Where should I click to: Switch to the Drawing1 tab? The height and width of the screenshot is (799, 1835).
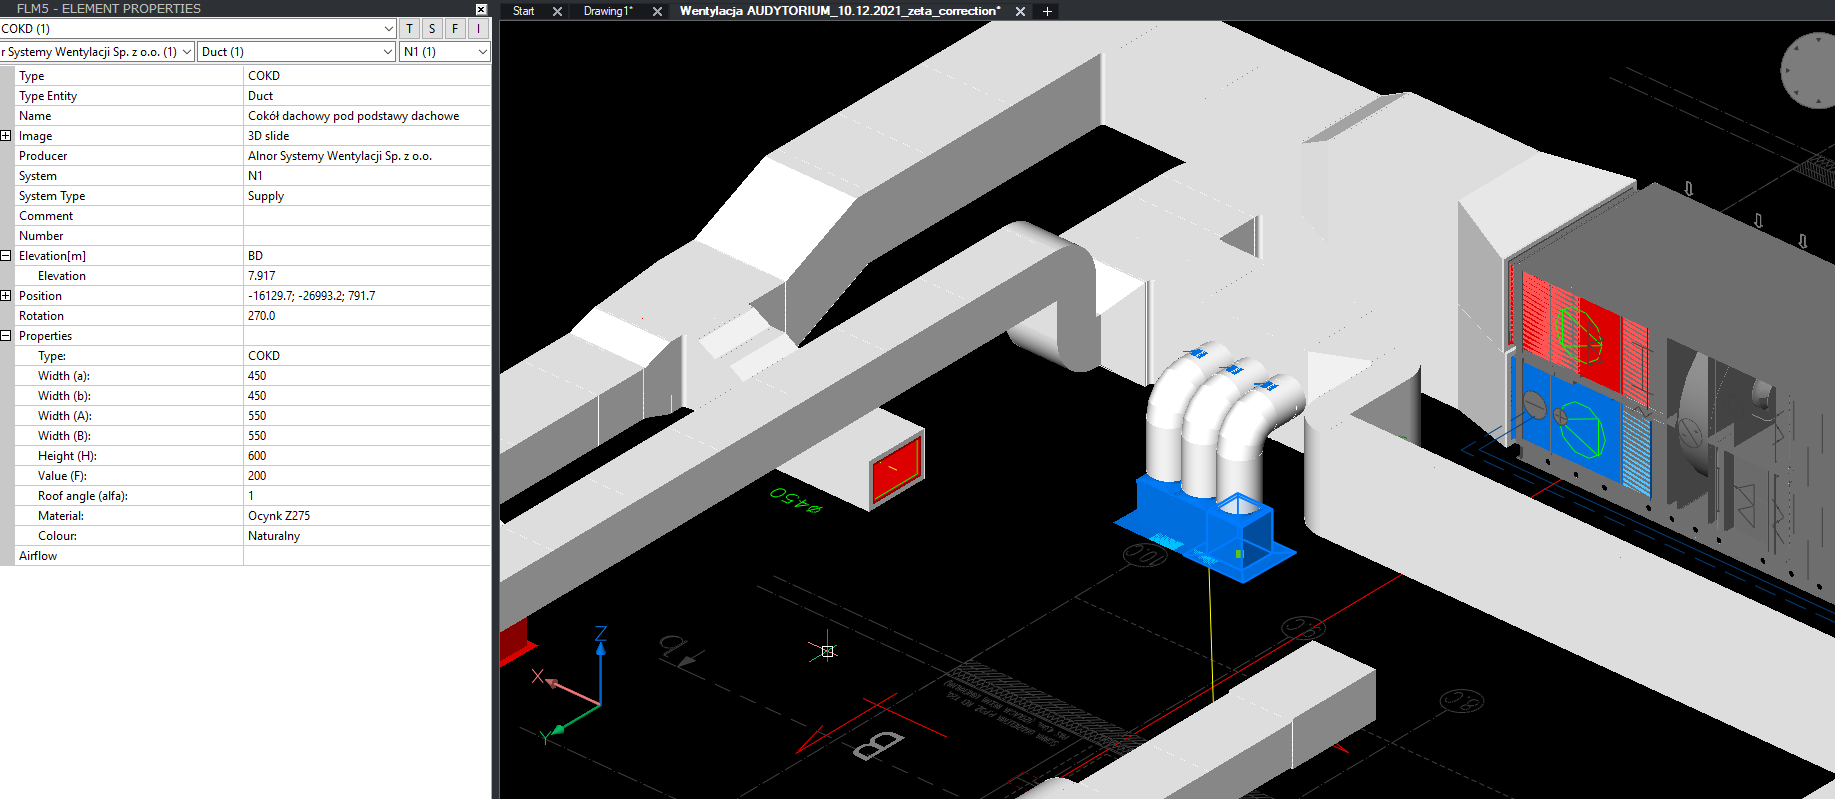click(608, 11)
